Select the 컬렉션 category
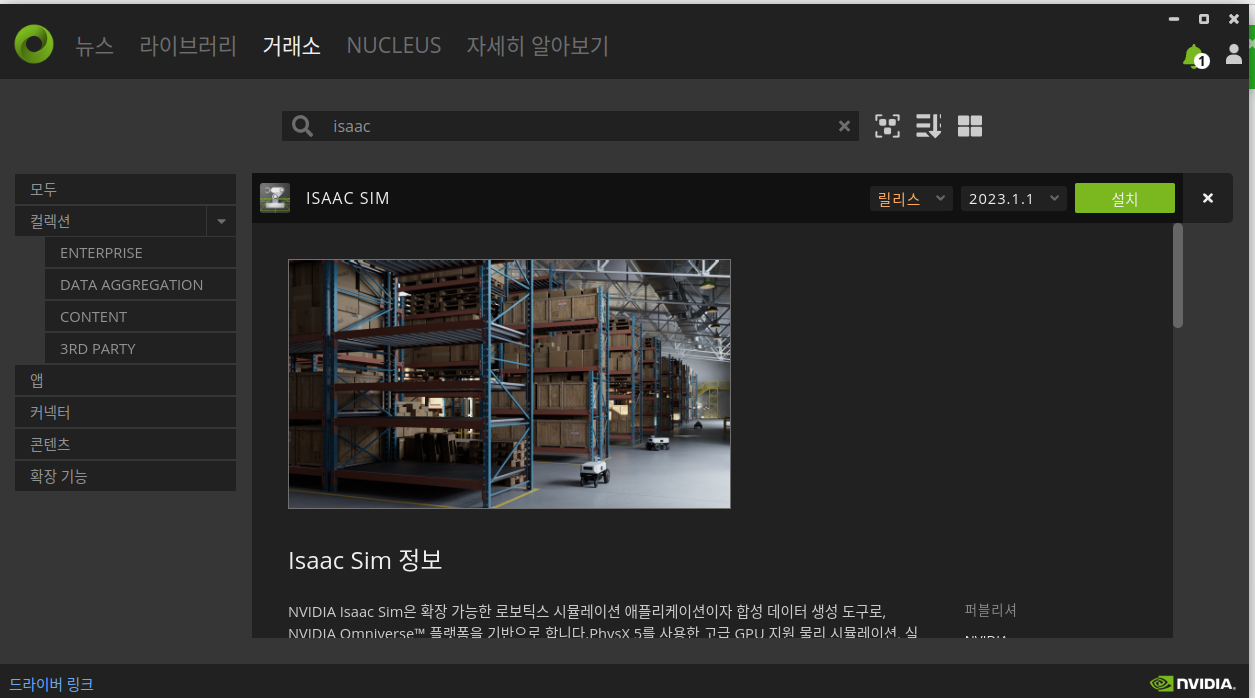Viewport: 1255px width, 698px height. click(x=111, y=221)
